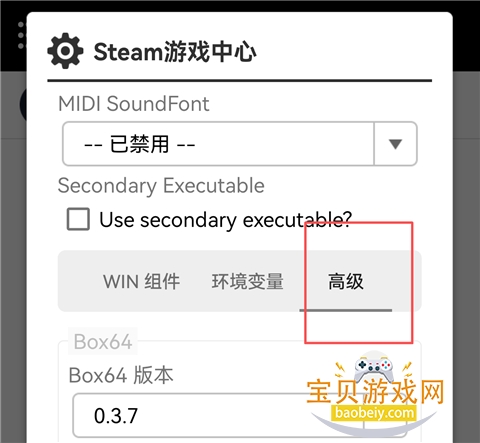The height and width of the screenshot is (443, 480).
Task: Select the 高级 tab
Action: (x=346, y=282)
